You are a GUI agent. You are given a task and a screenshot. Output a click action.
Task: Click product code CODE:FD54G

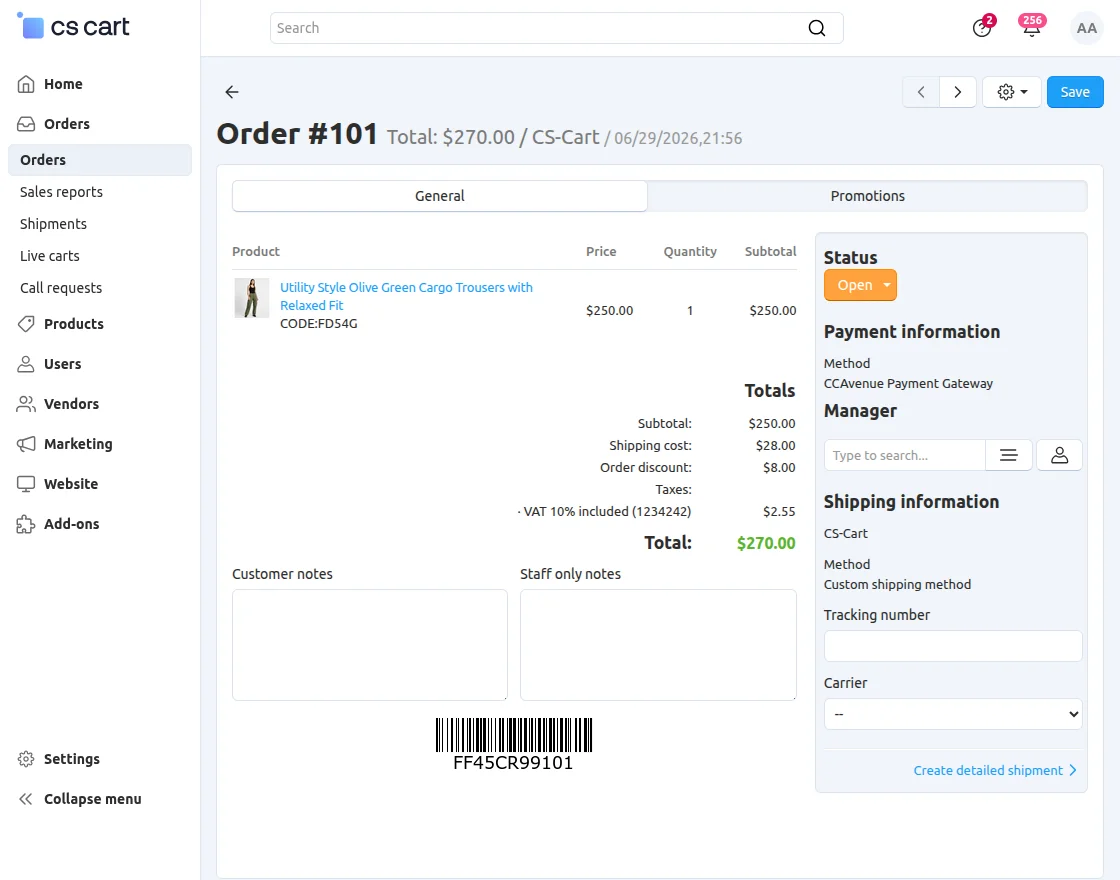pyautogui.click(x=319, y=324)
